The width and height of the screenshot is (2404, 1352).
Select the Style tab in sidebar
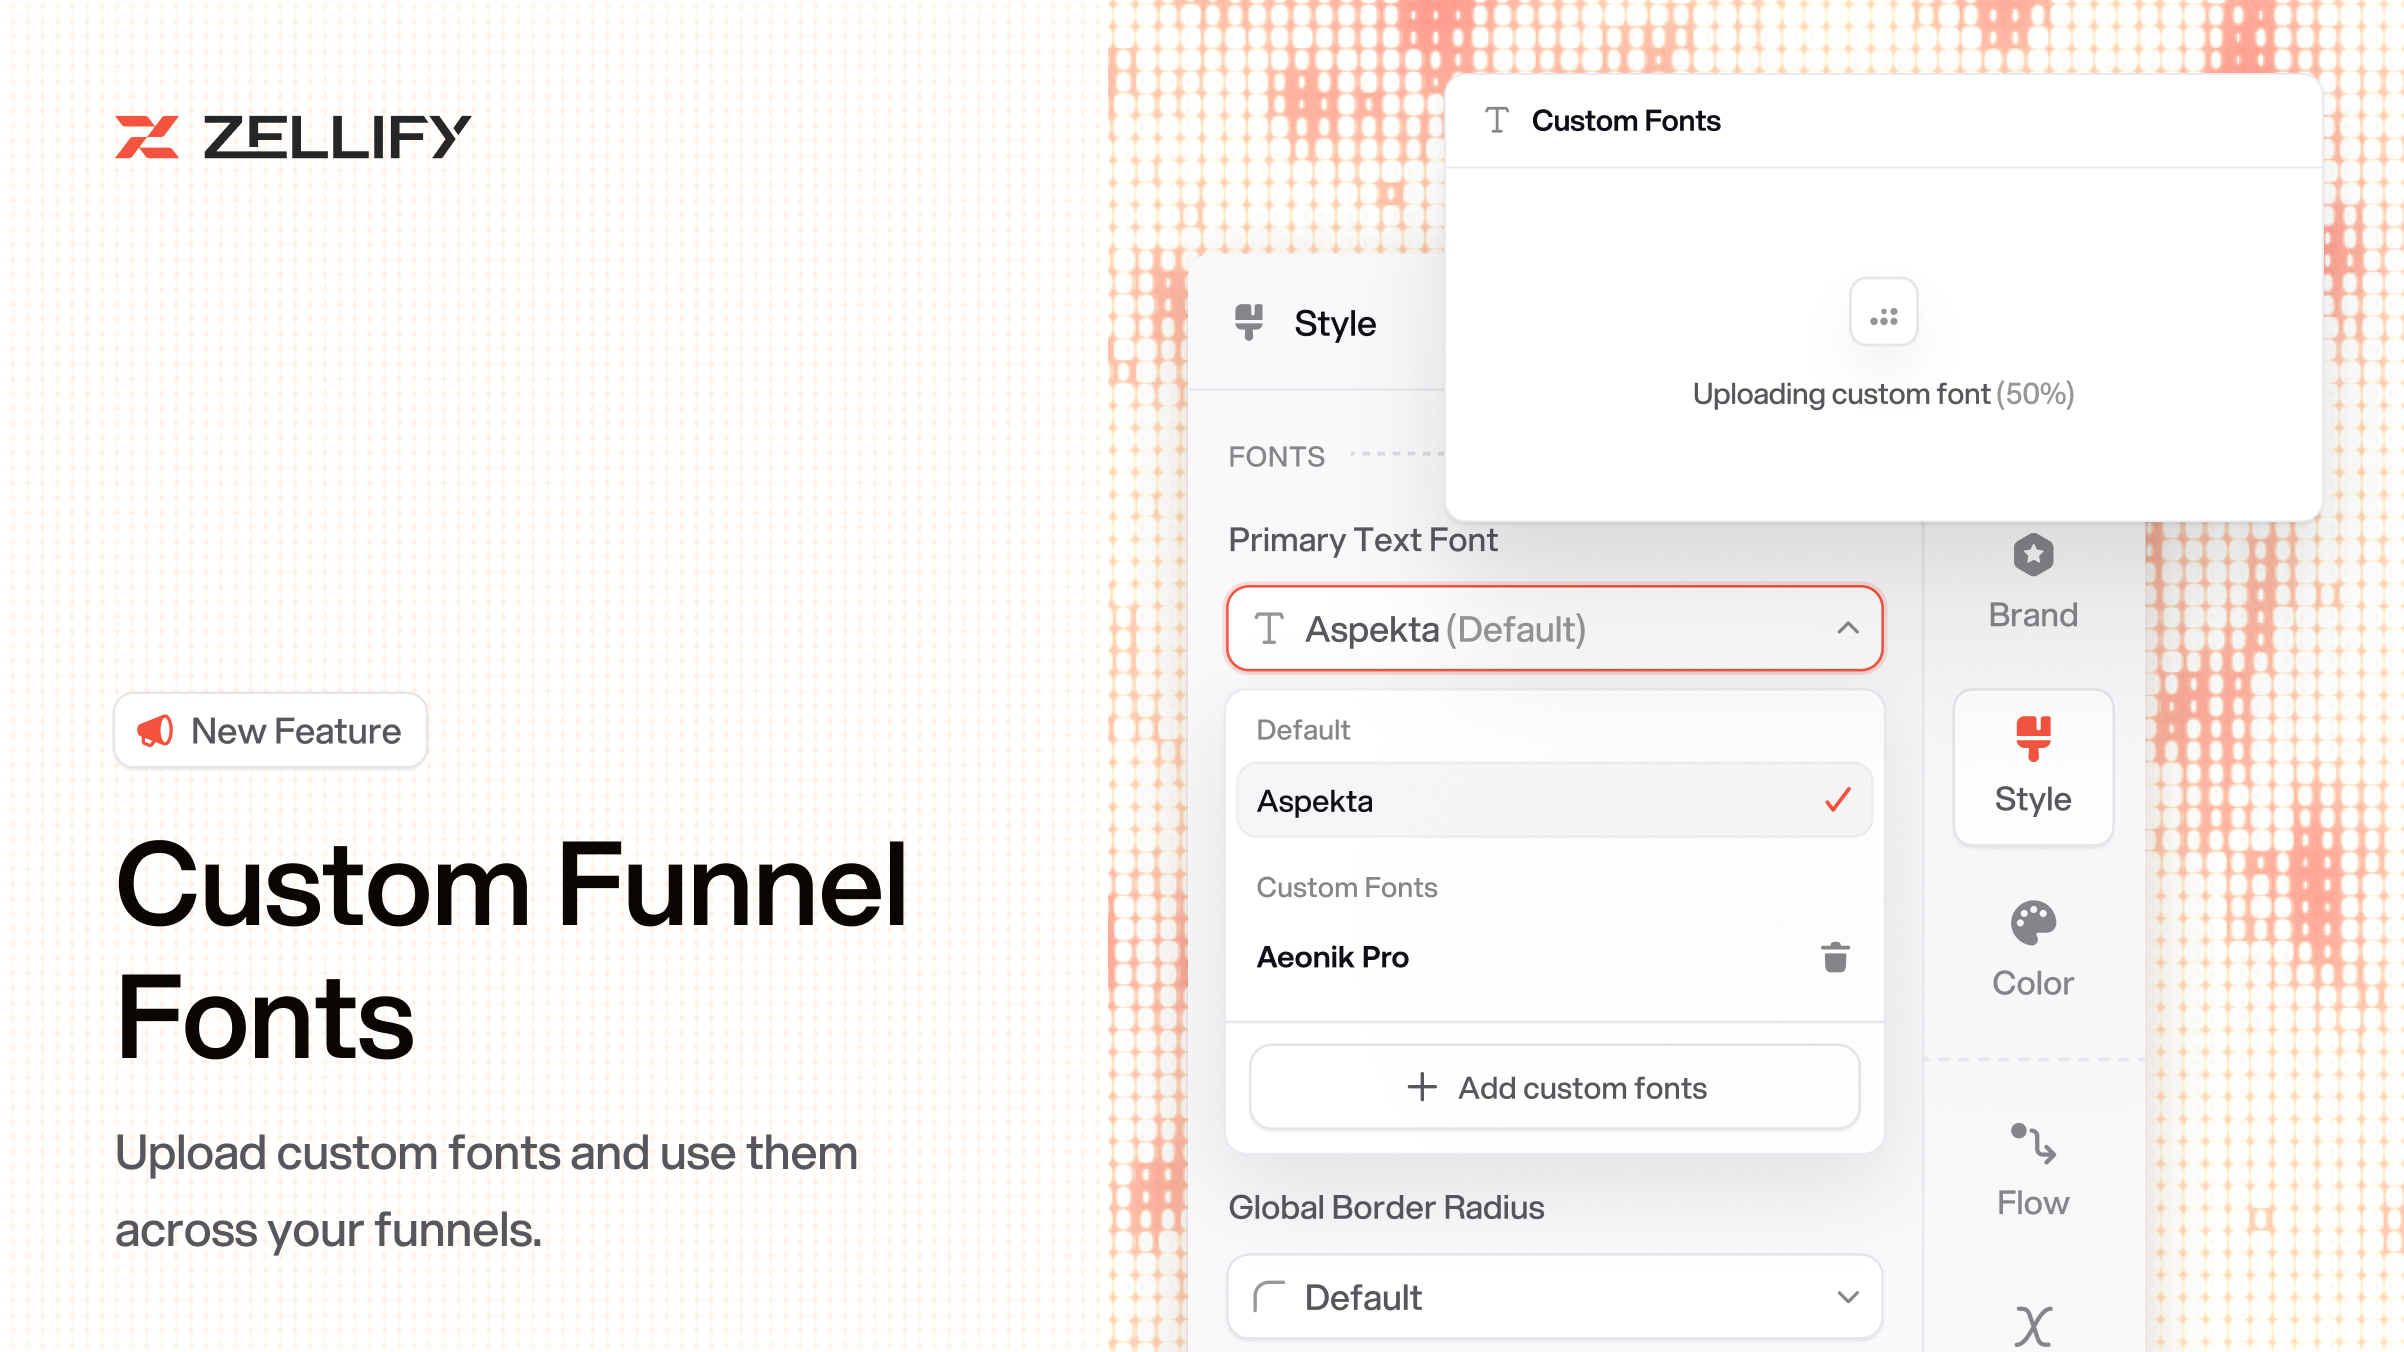click(x=2033, y=767)
